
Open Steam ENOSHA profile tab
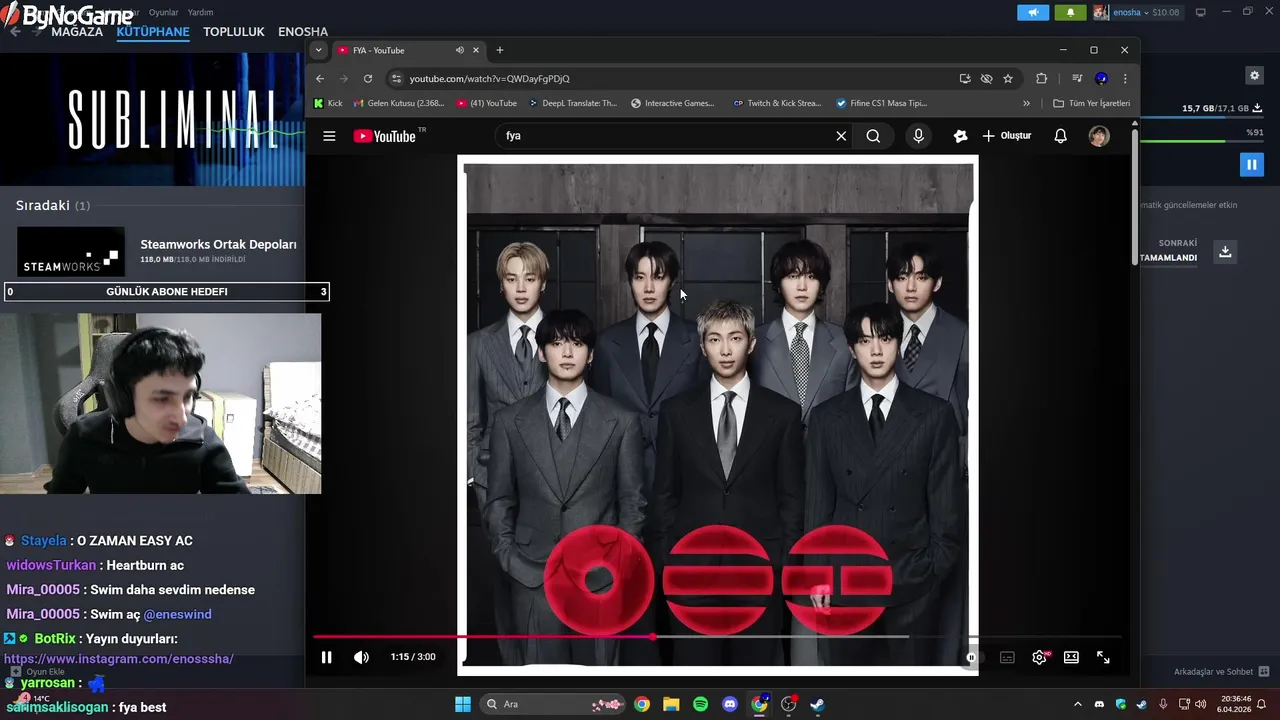point(303,32)
